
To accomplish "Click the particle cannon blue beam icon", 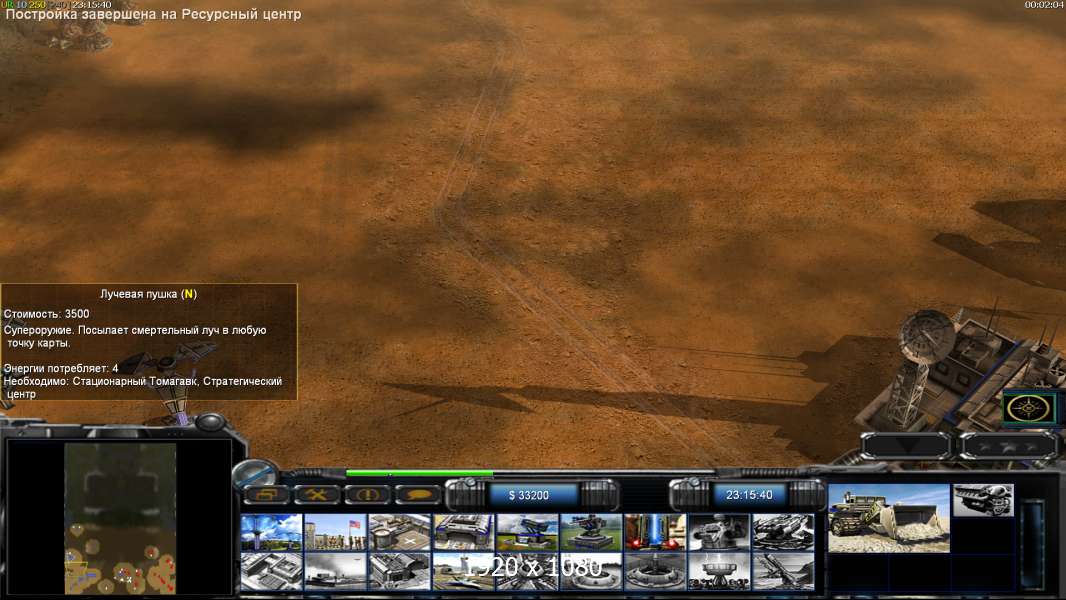I will pos(655,532).
